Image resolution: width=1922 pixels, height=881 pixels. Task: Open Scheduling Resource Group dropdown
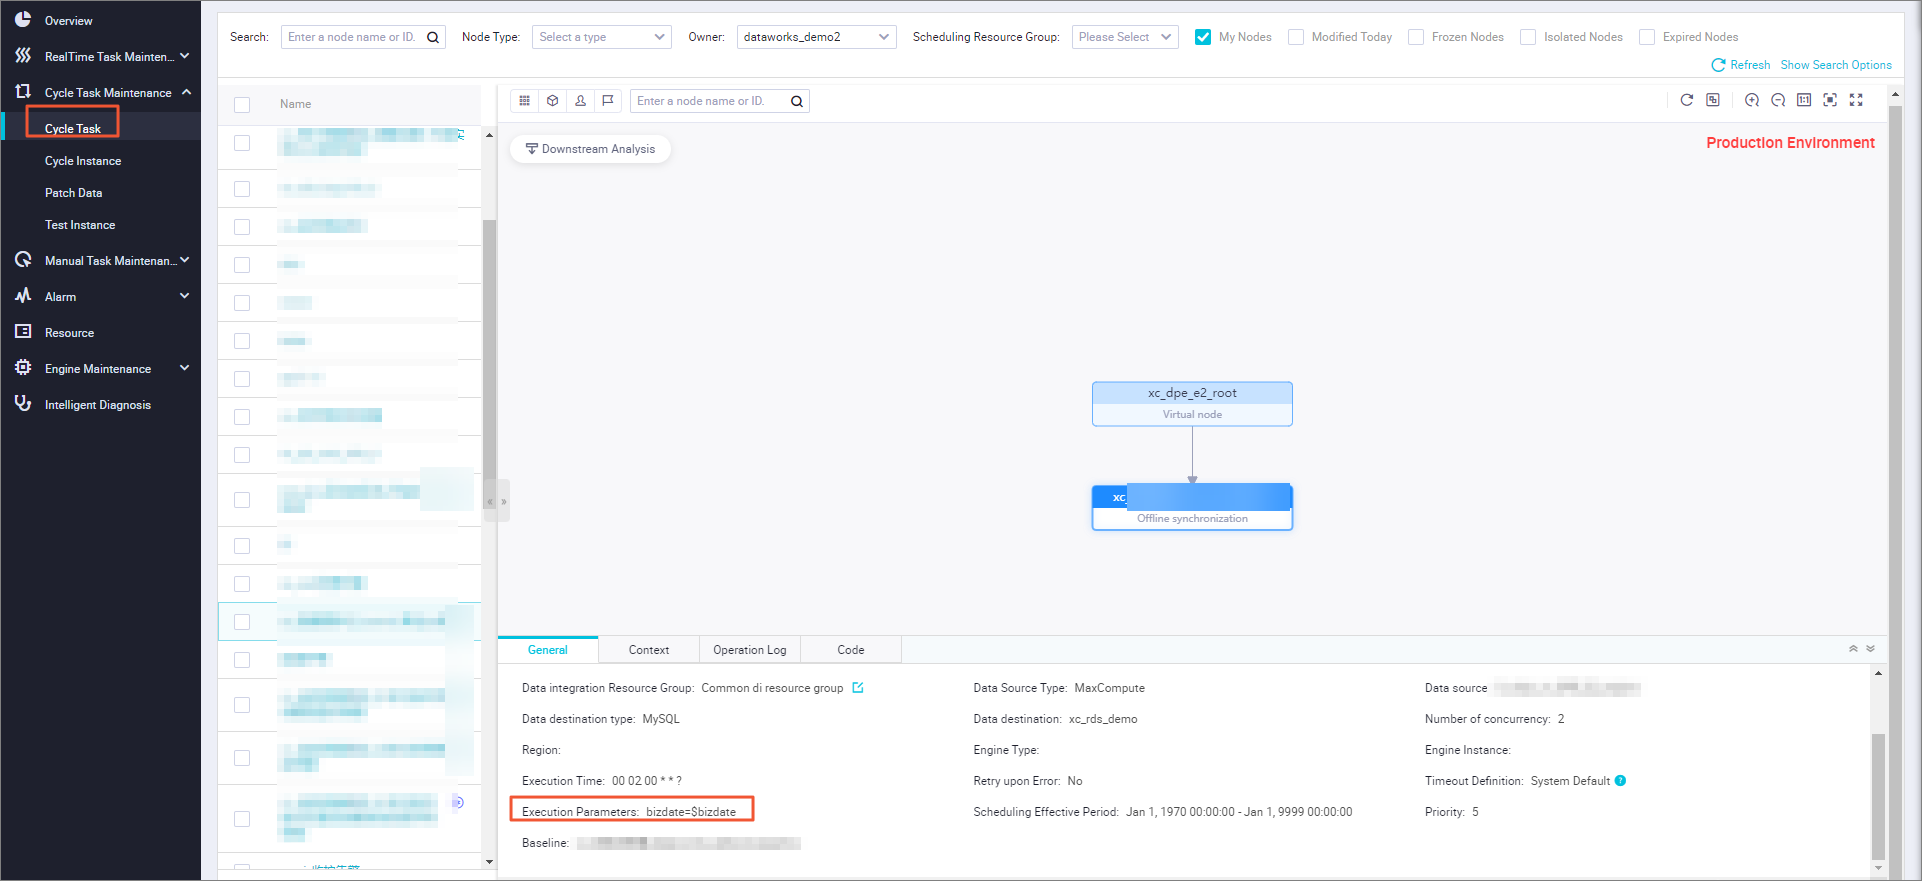[x=1125, y=37]
